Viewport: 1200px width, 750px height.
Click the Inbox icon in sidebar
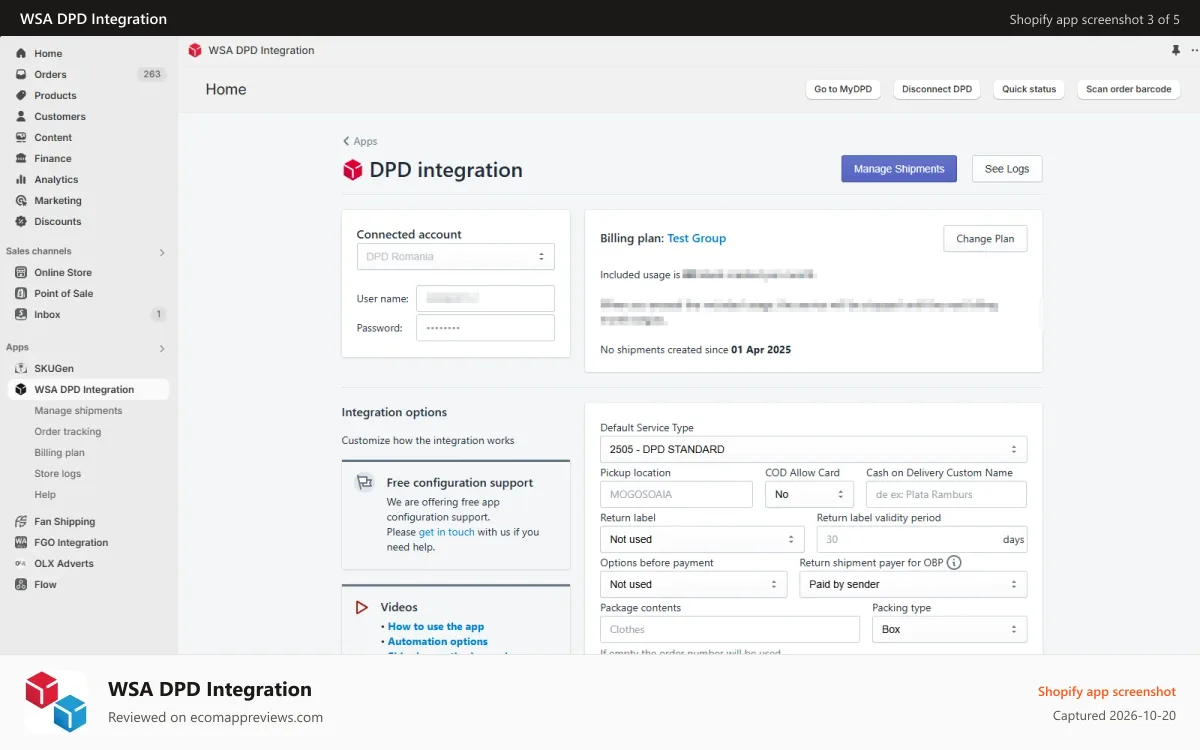tap(21, 314)
